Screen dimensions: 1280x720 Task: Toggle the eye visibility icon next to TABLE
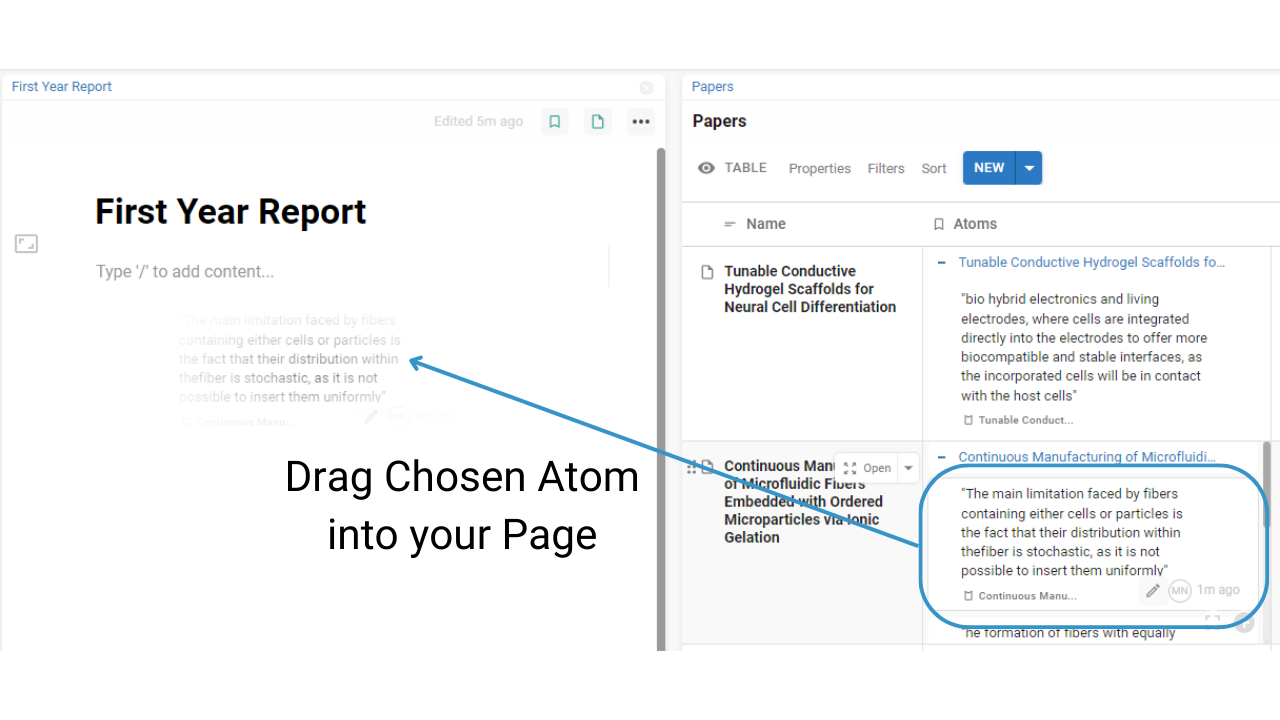coord(706,168)
